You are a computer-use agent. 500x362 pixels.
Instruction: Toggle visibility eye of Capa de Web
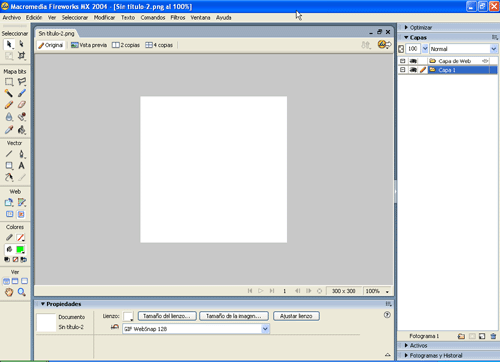click(x=413, y=61)
